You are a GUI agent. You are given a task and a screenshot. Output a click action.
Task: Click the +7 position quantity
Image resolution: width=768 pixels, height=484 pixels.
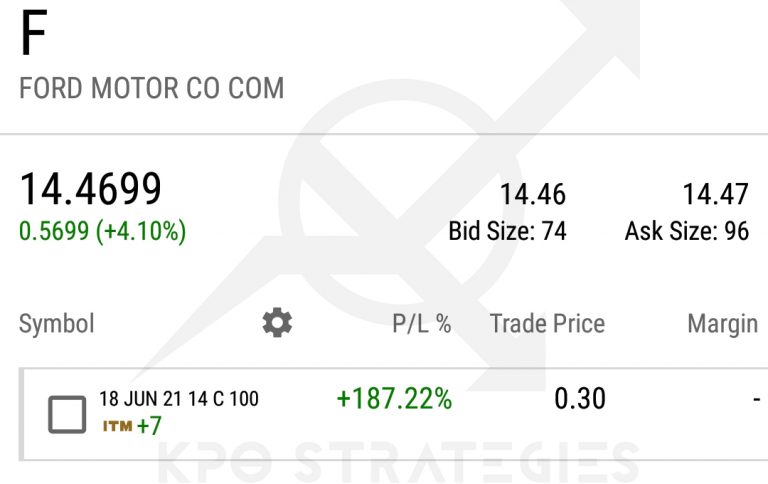click(149, 426)
